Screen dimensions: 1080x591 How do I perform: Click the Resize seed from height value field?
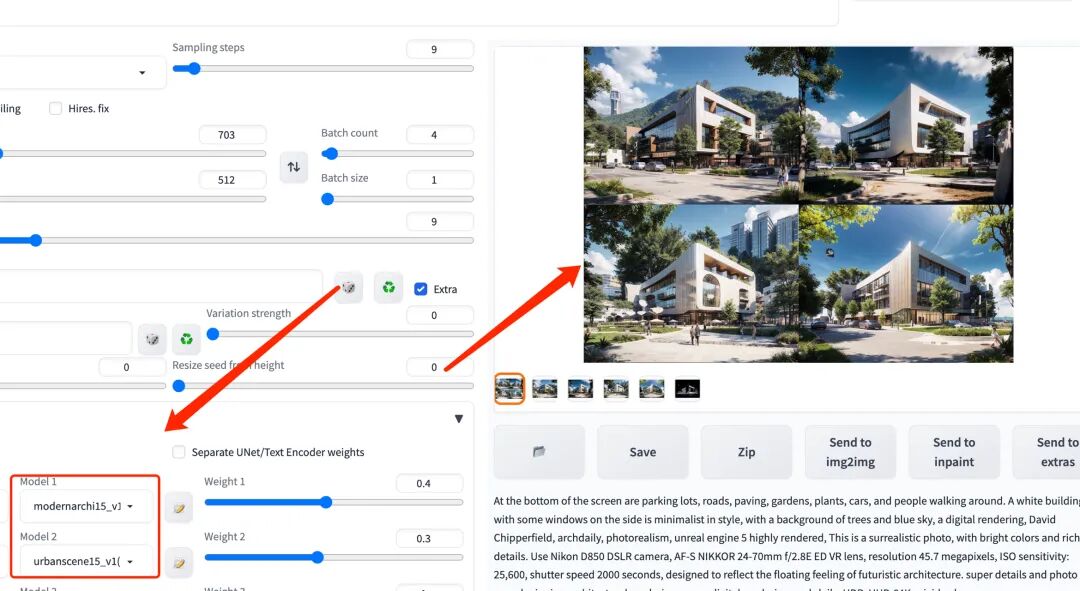click(x=440, y=367)
